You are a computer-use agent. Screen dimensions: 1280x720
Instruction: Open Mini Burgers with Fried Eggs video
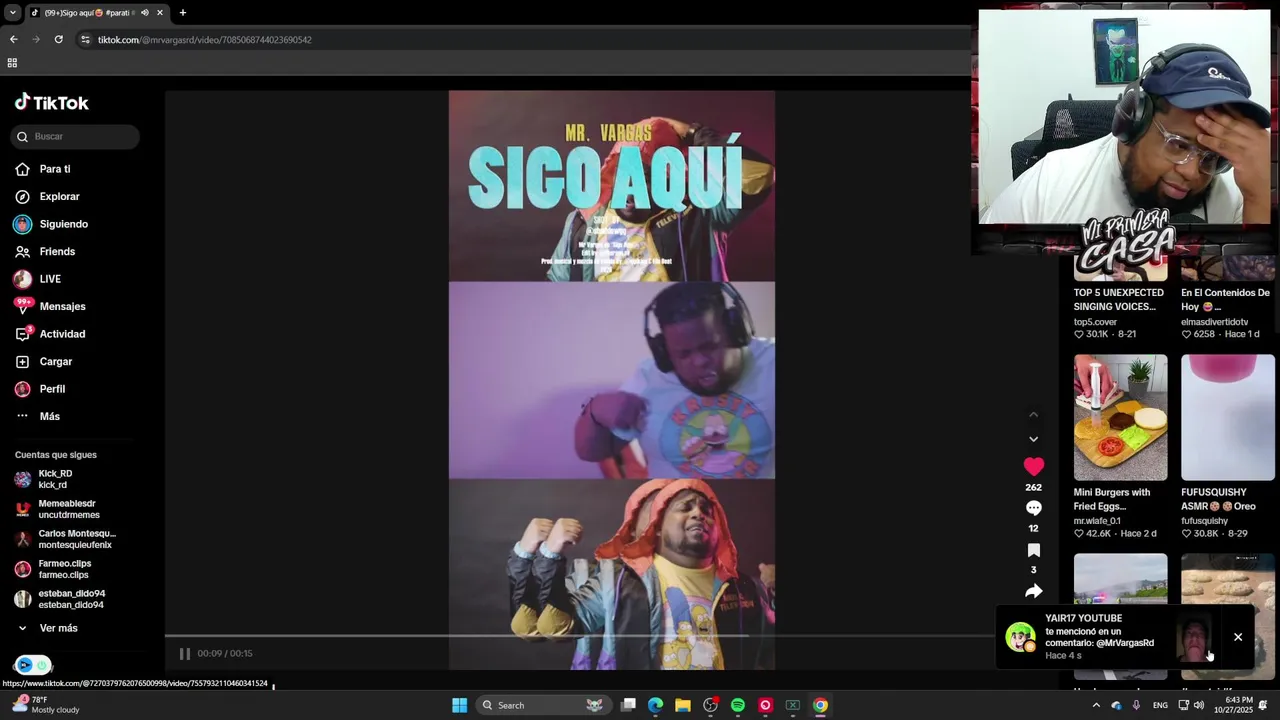coord(1120,417)
